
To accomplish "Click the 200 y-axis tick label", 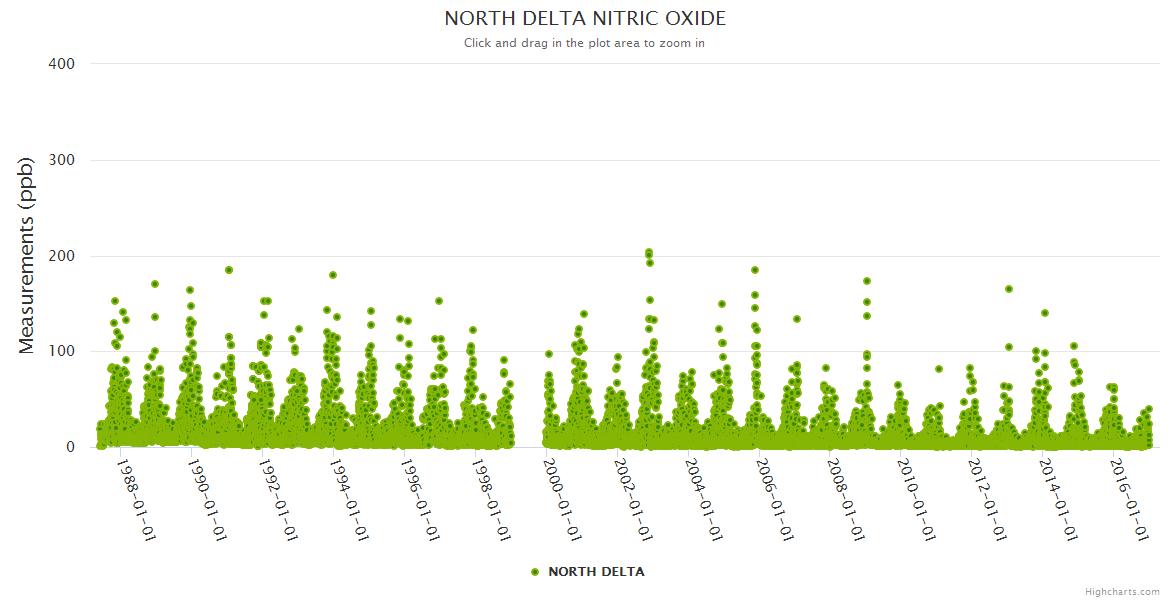I will [x=62, y=256].
